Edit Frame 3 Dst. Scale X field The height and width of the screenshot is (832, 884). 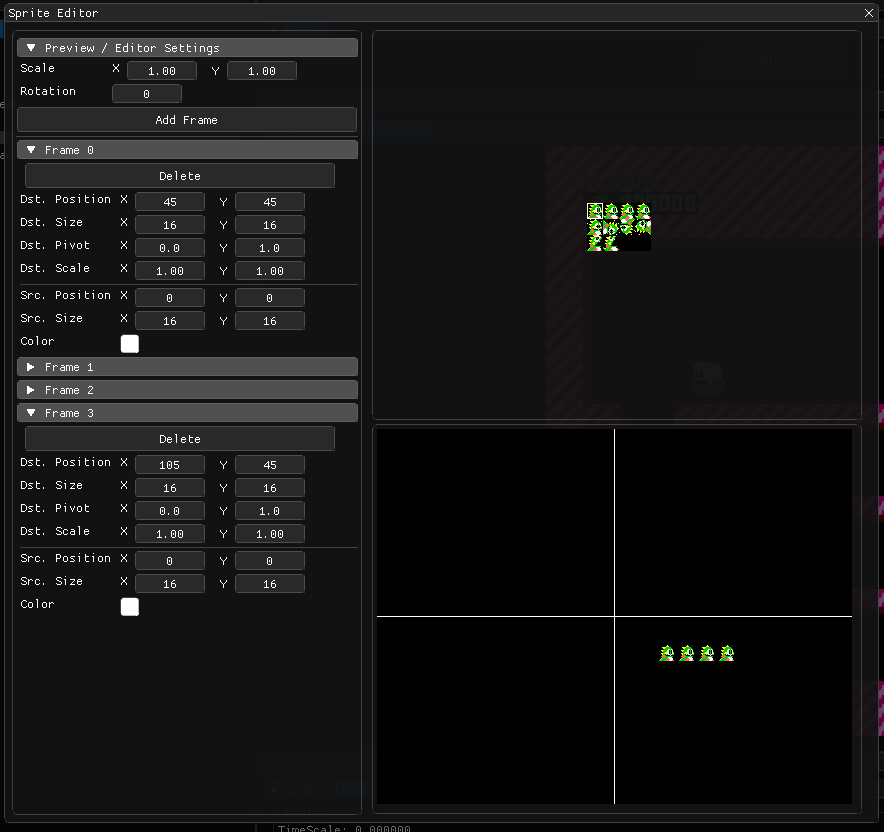[170, 534]
